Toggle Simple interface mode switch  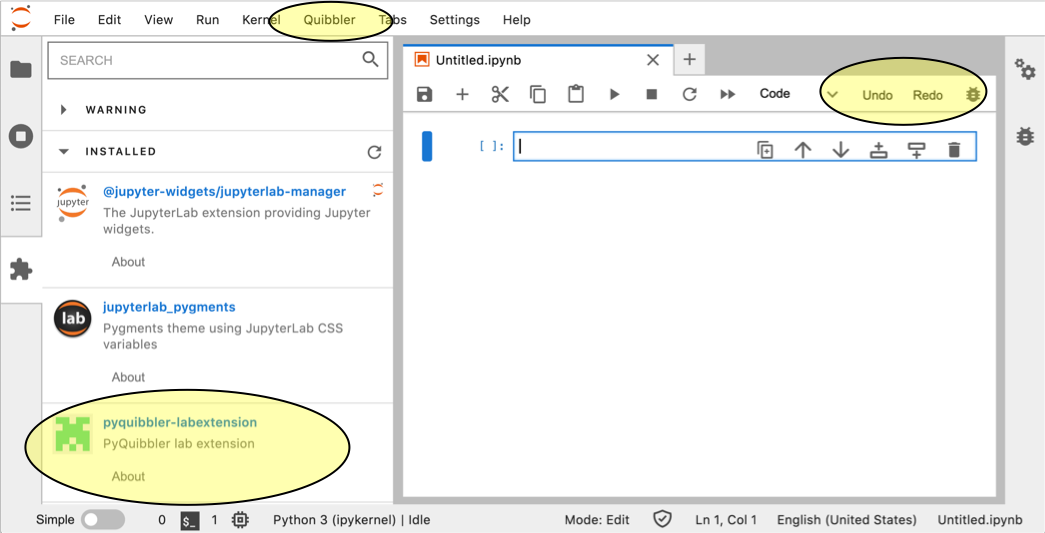(x=103, y=520)
